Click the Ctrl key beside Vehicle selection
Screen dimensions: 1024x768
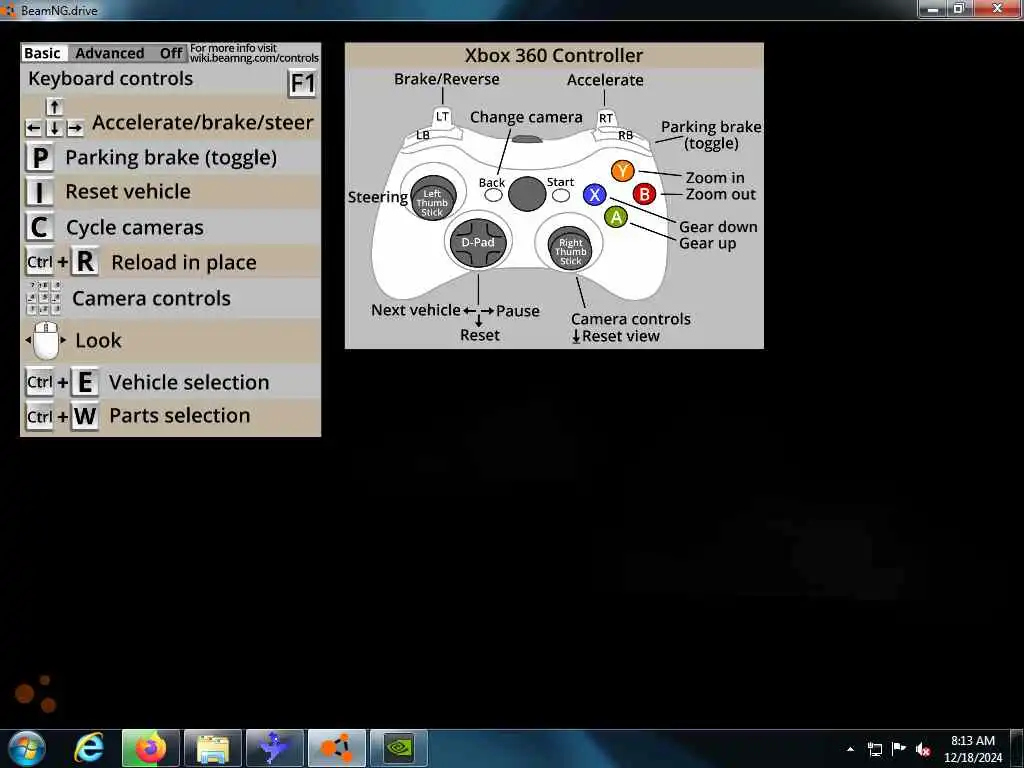[40, 382]
